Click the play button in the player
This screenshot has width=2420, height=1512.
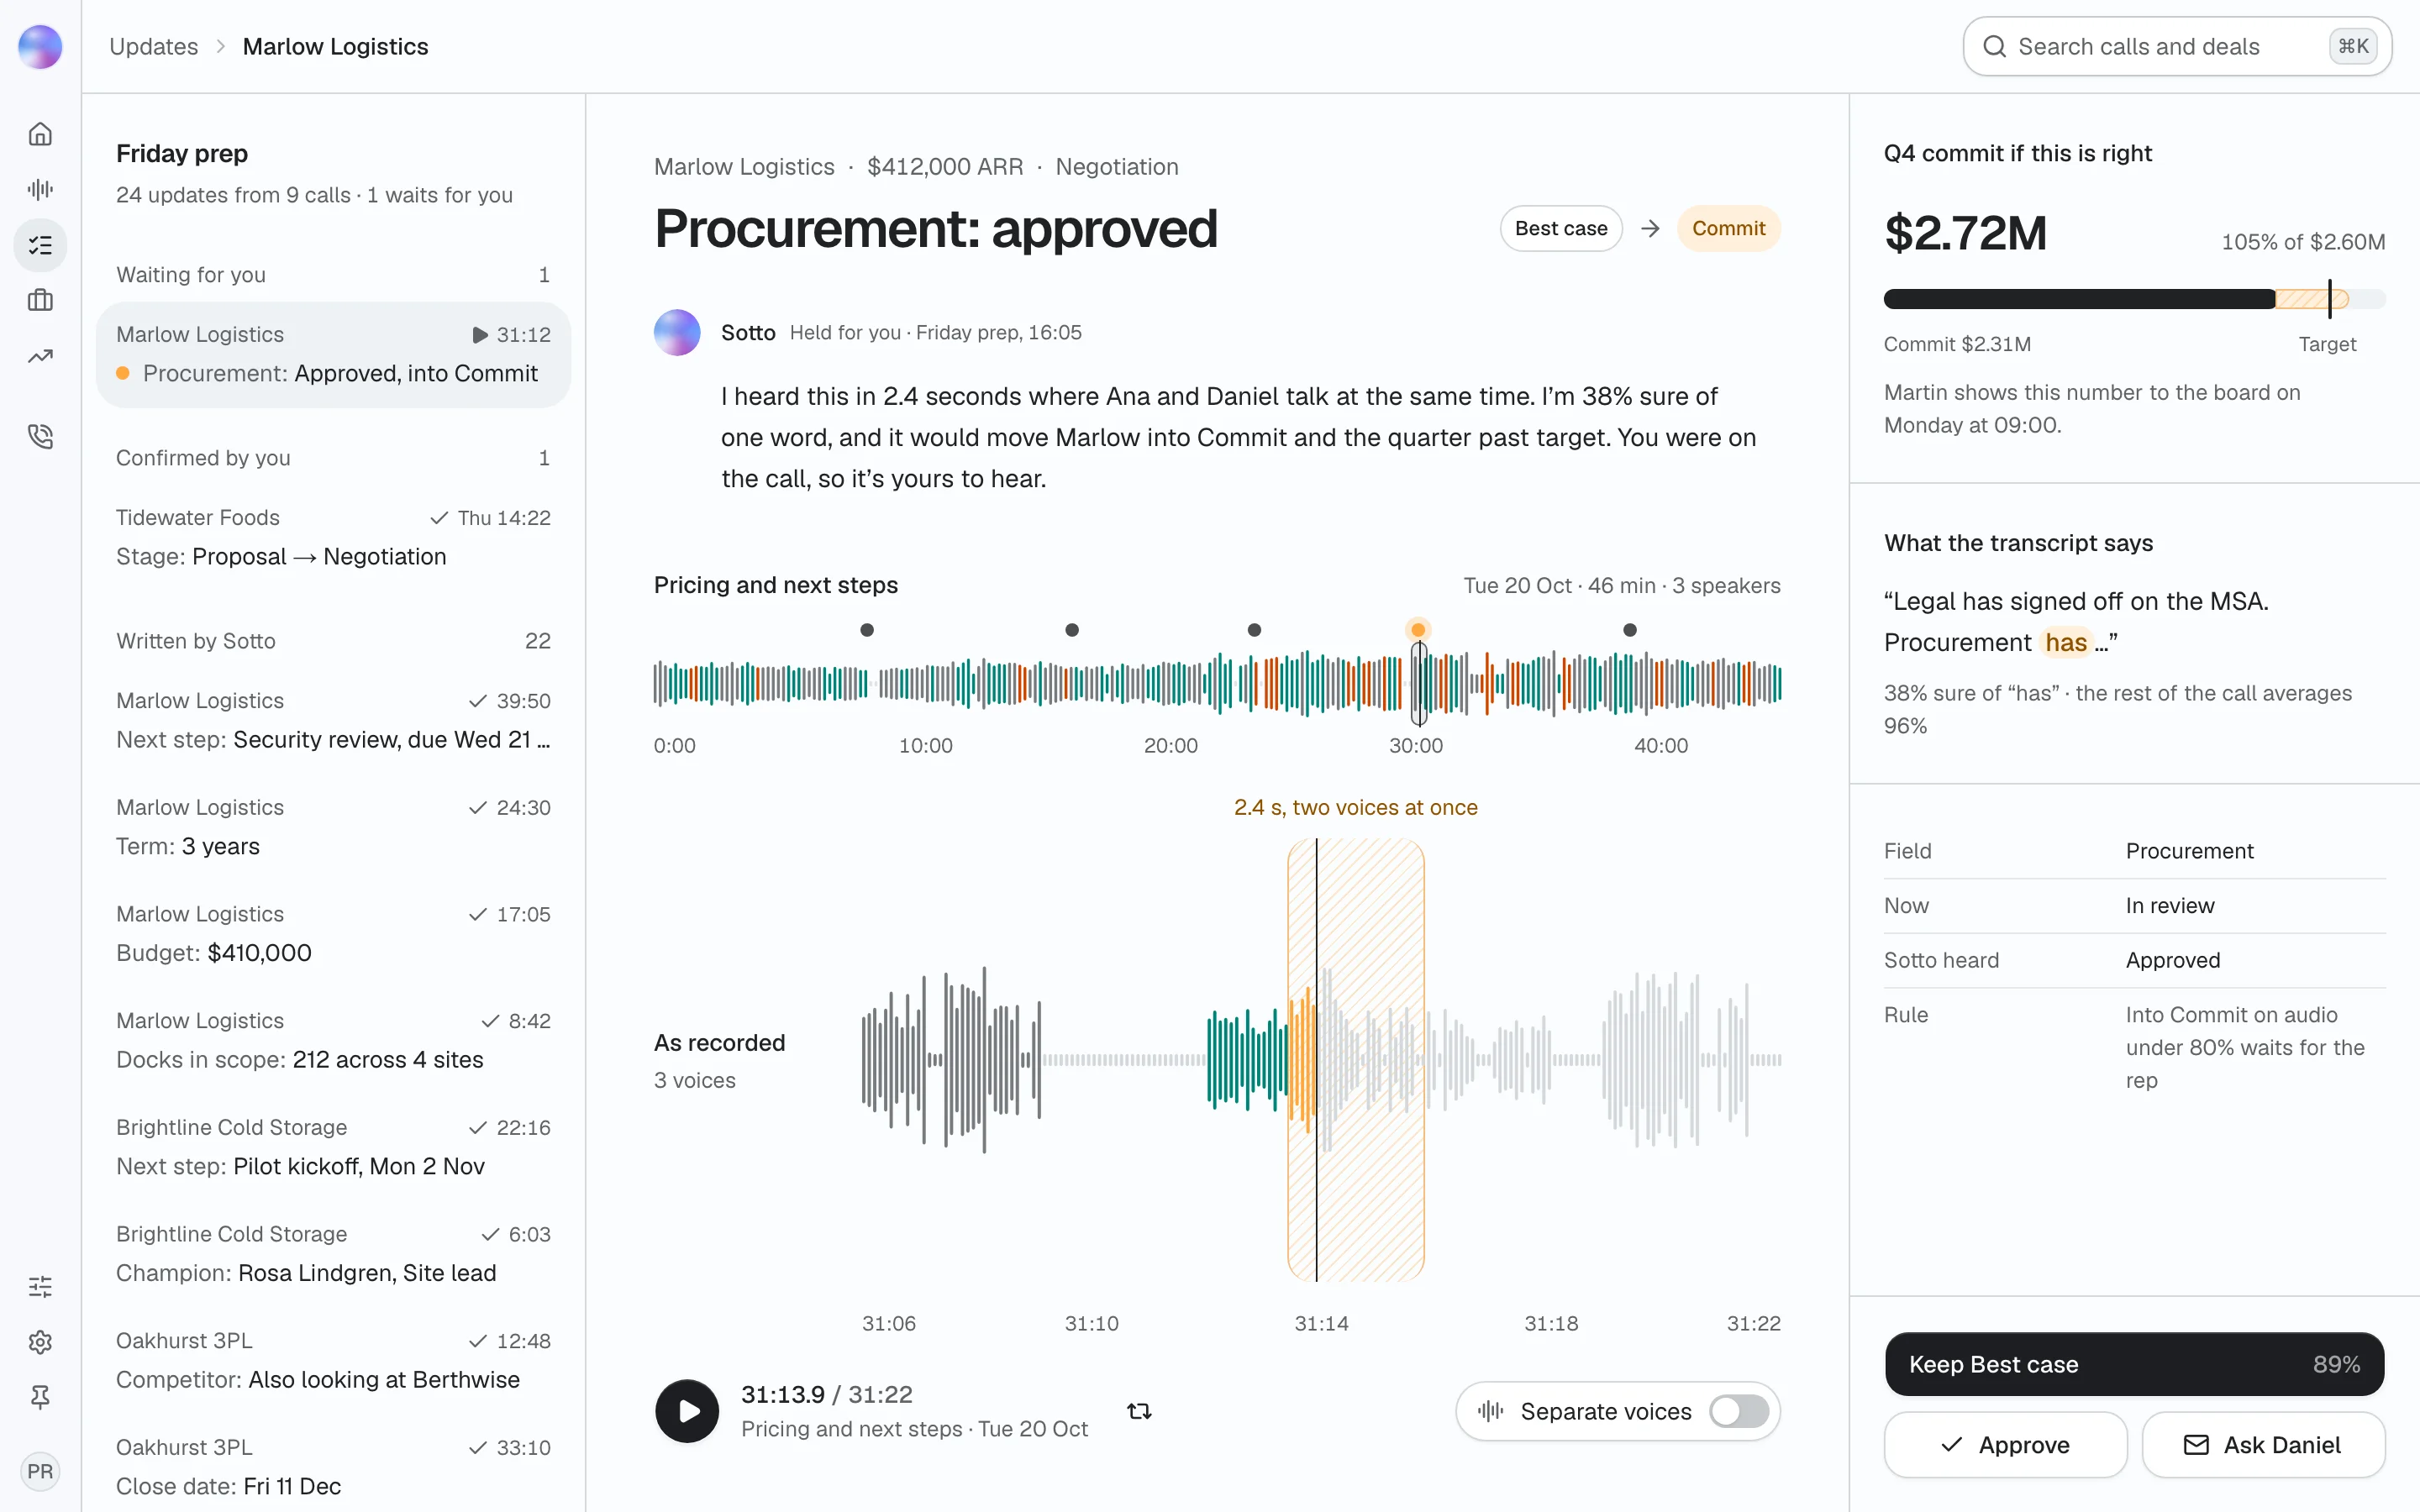(x=687, y=1411)
